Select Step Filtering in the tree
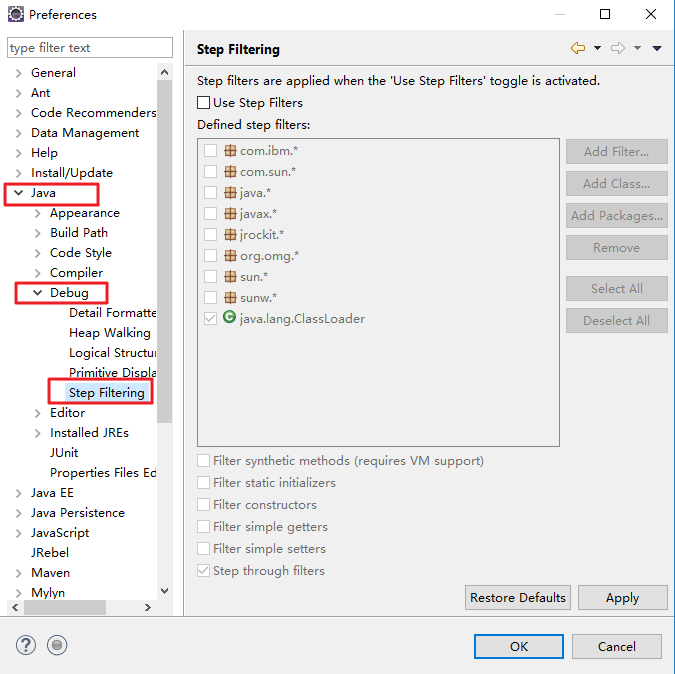 click(106, 393)
